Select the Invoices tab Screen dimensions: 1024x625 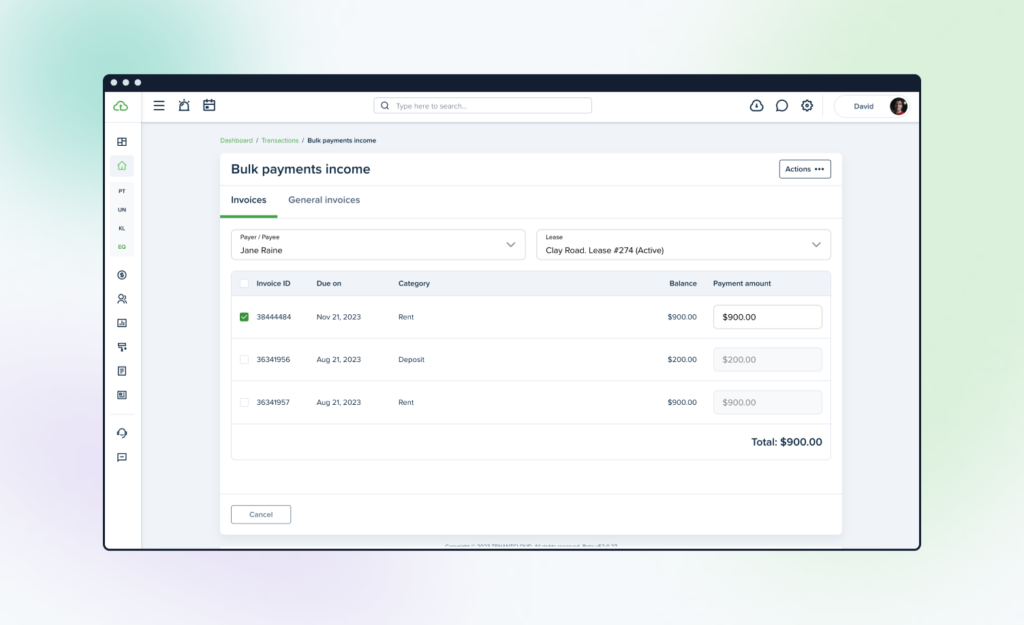click(x=249, y=200)
